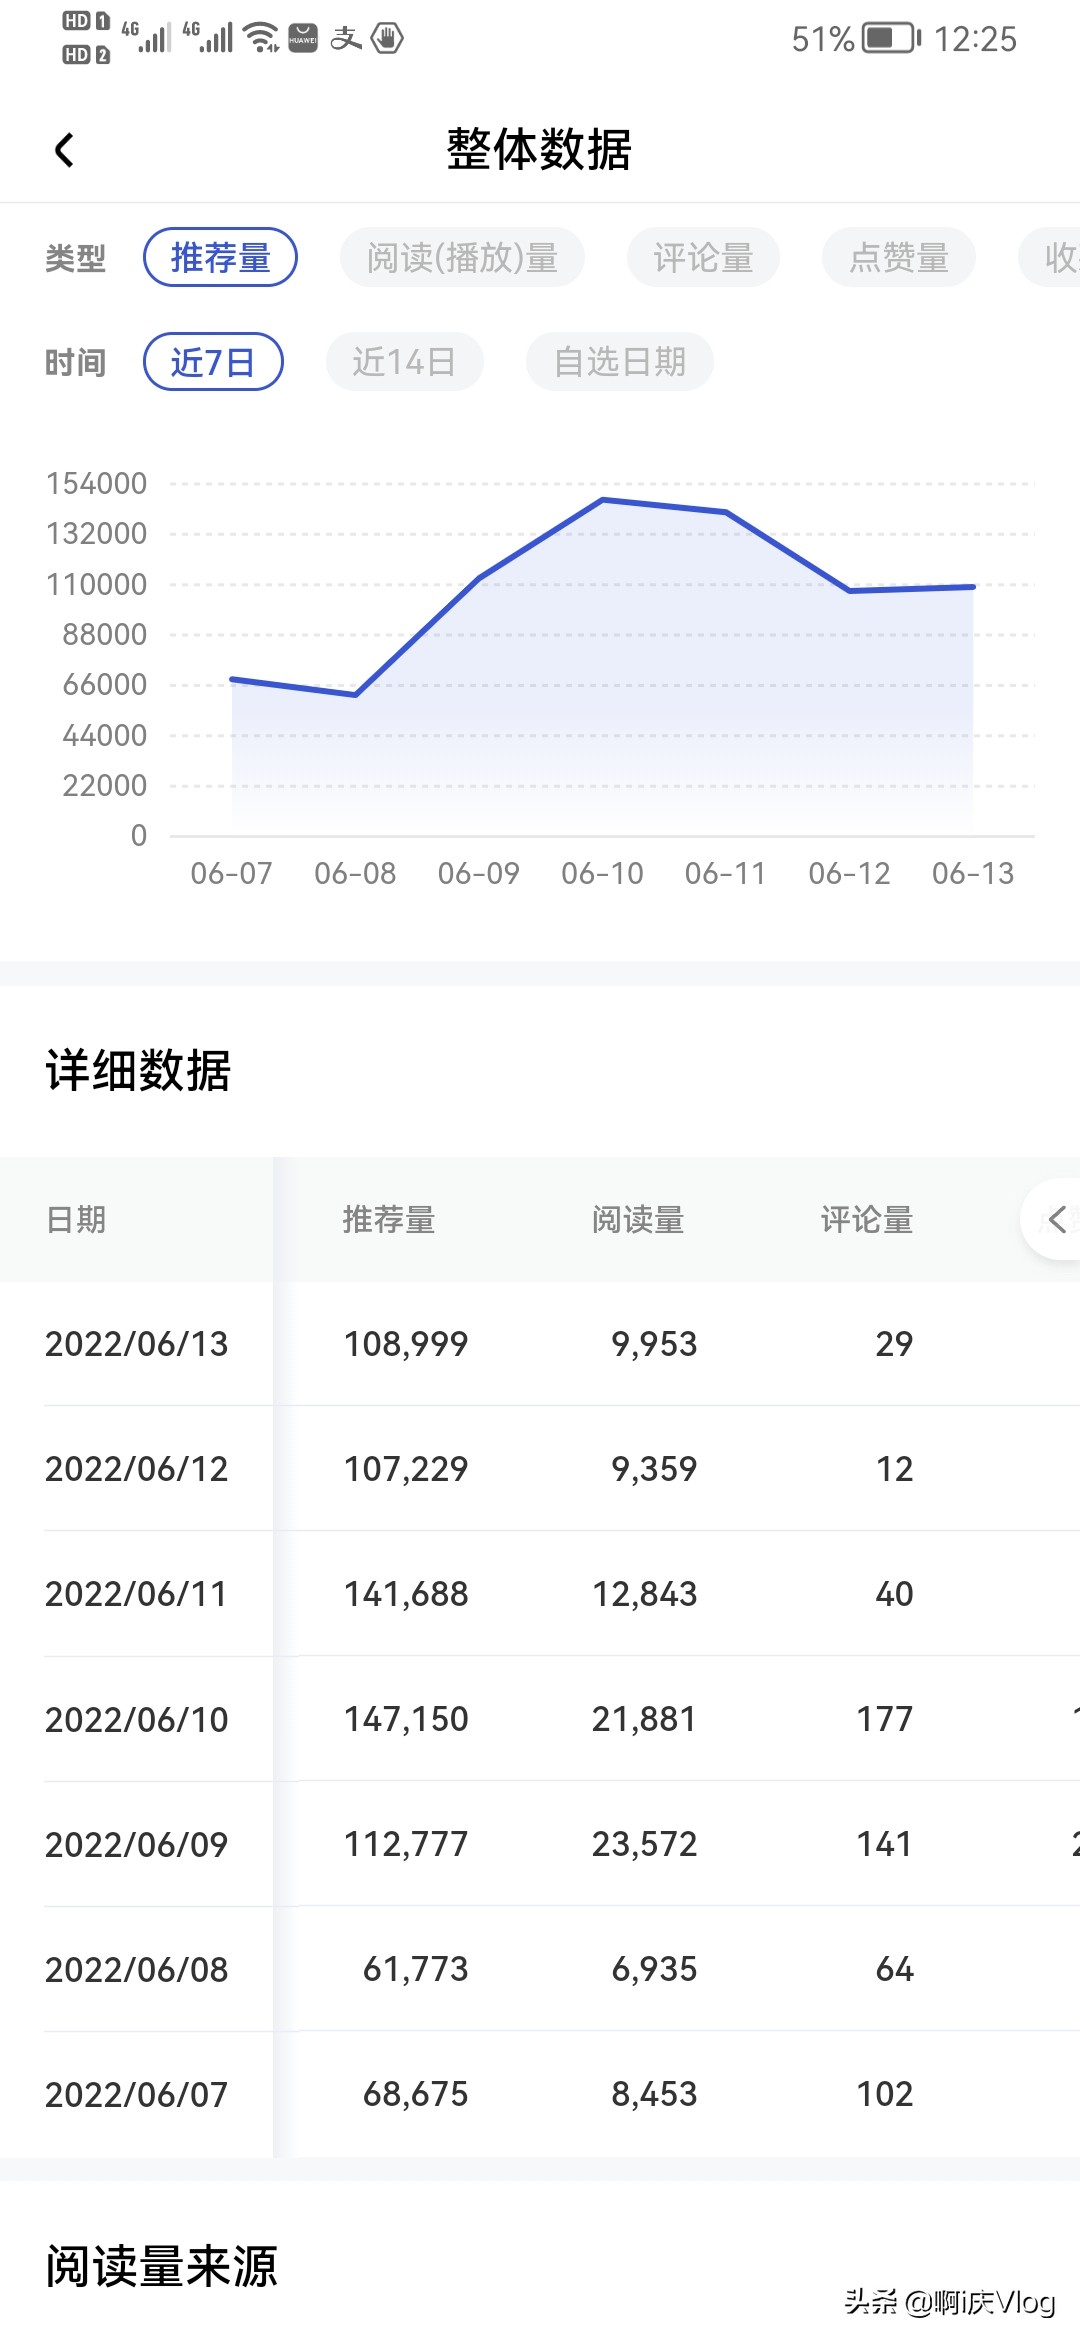Tap chart point at 06-11
This screenshot has height=2340, width=1080.
(x=726, y=512)
